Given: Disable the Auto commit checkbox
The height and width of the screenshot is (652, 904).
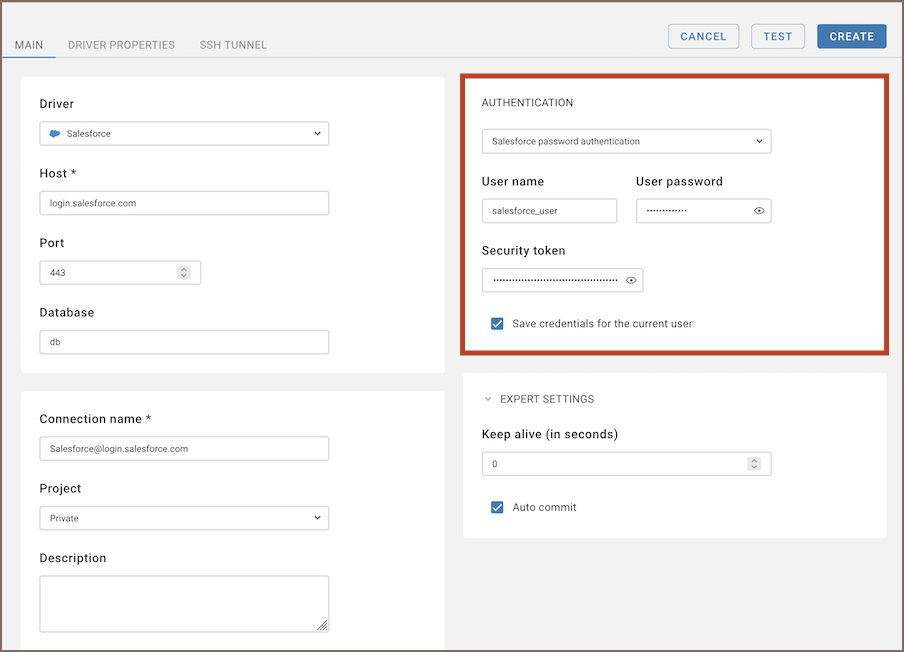Looking at the screenshot, I should pyautogui.click(x=497, y=507).
